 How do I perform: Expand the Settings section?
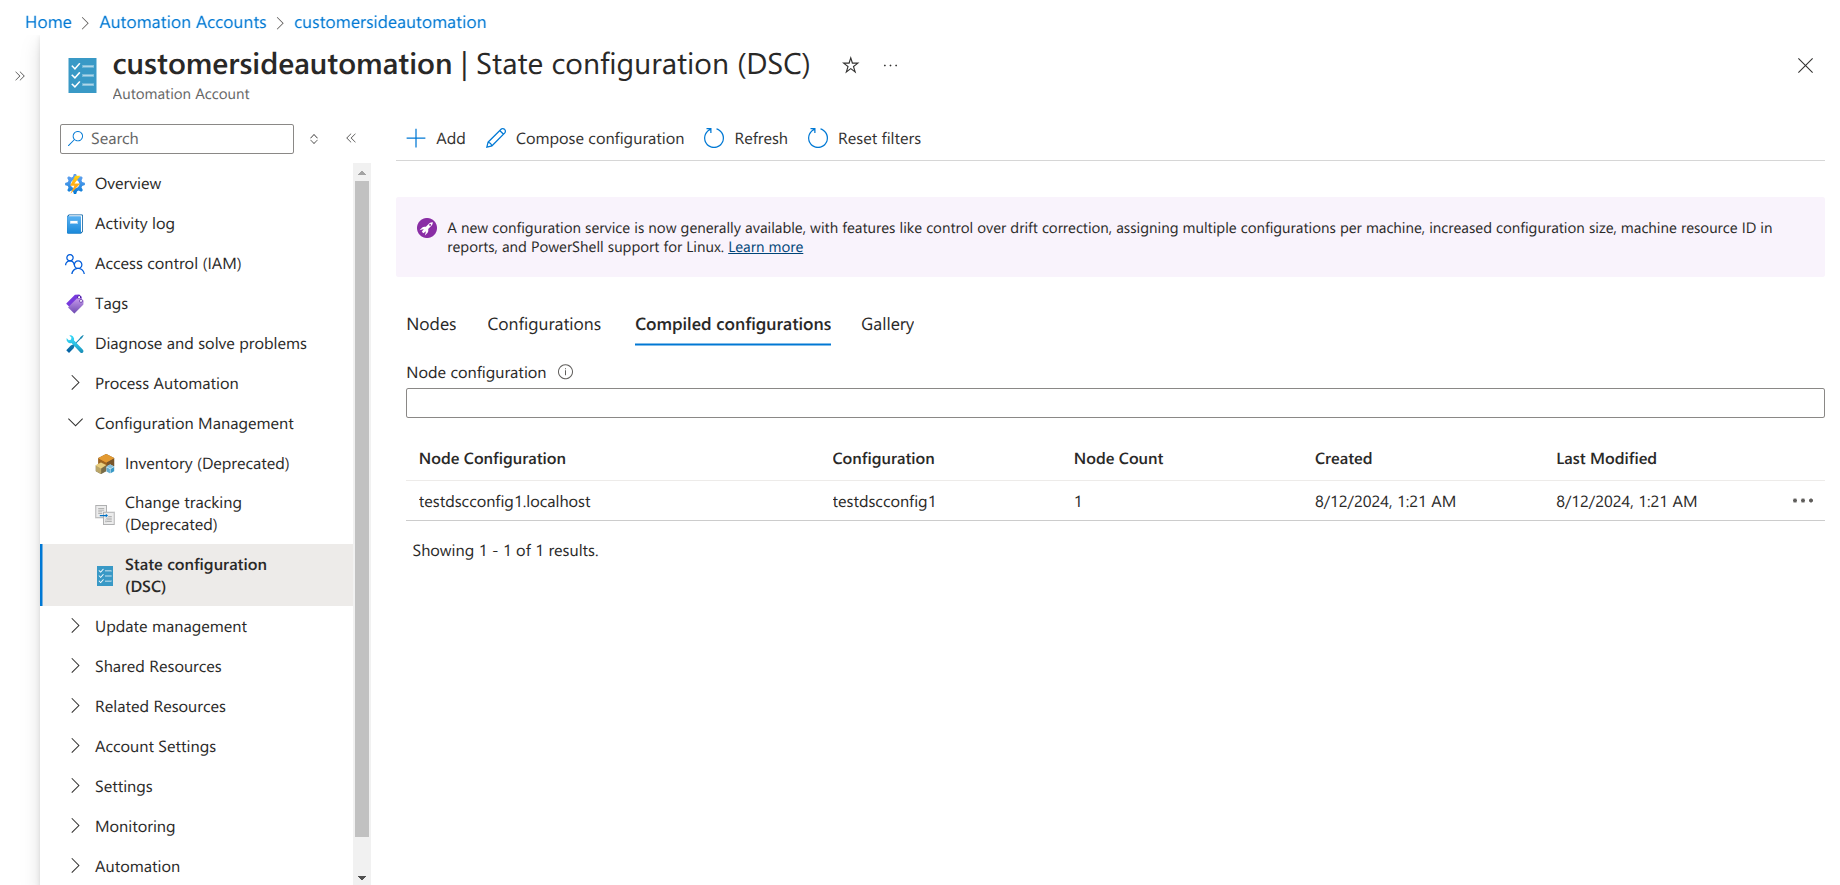[75, 786]
